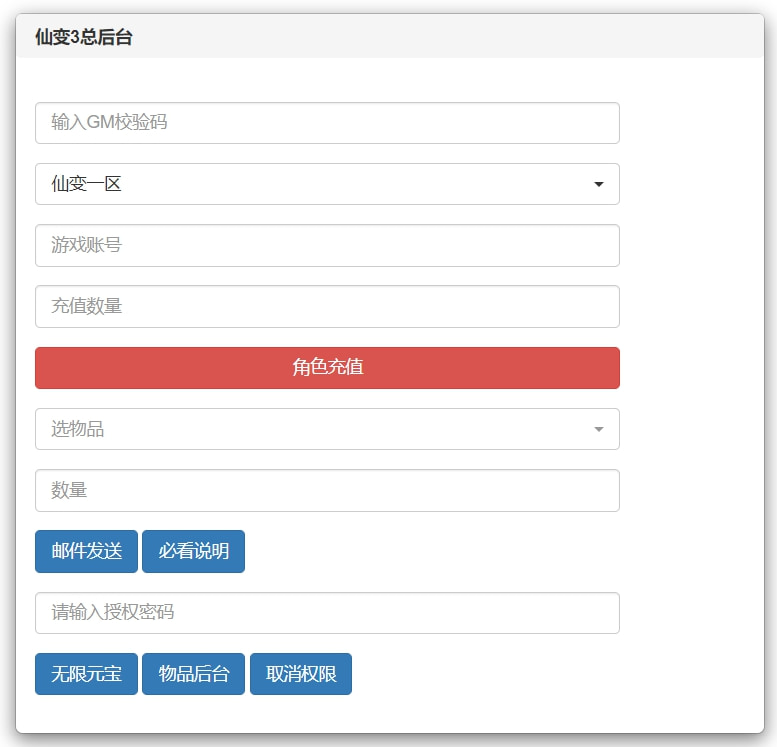Click the 仙变3总后台 panel title
777x747 pixels.
84,38
